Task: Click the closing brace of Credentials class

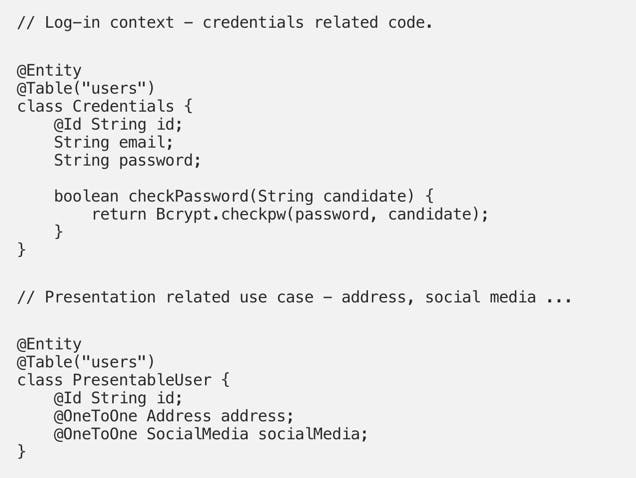Action: (22, 249)
